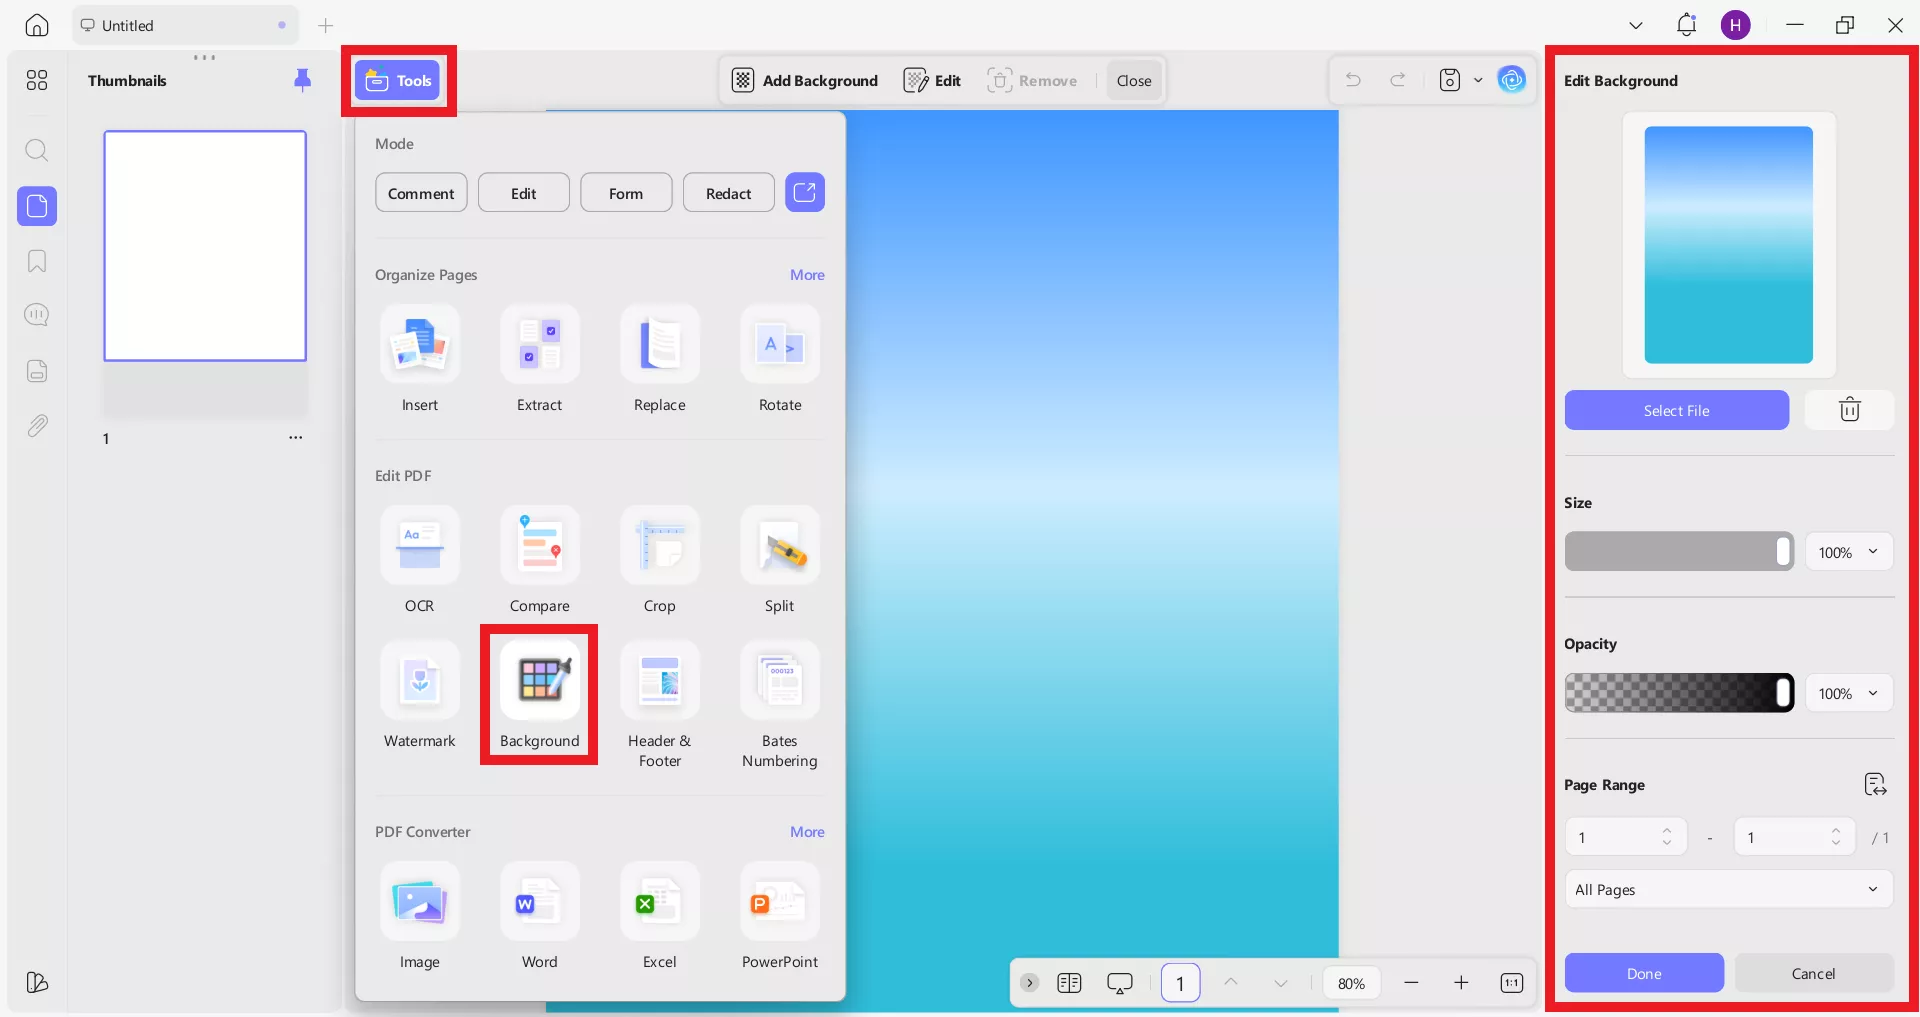
Task: Click the Edit background toolbar button
Action: pyautogui.click(x=932, y=80)
